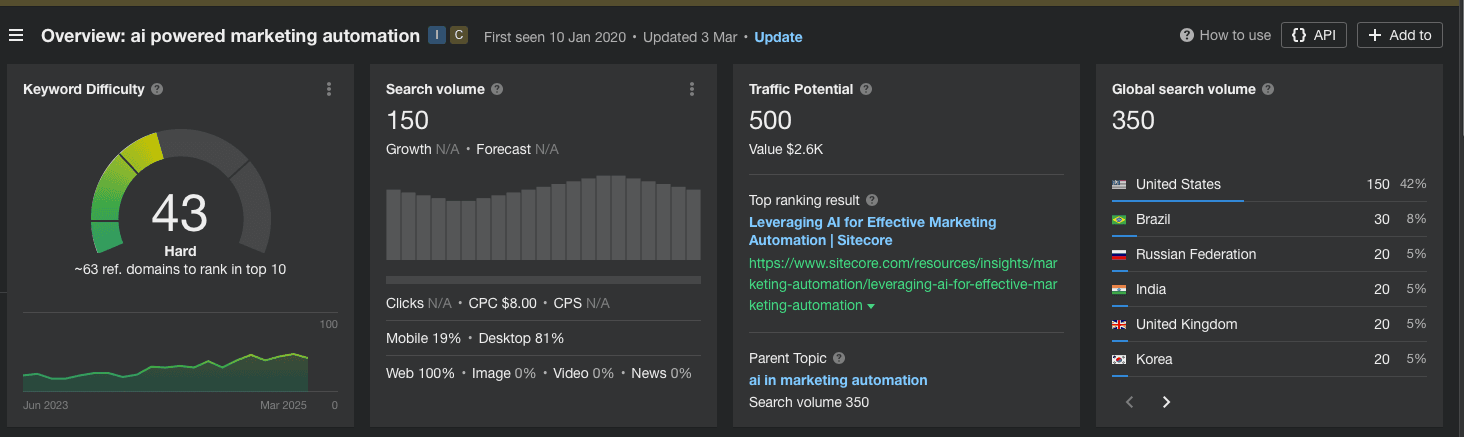This screenshot has width=1464, height=437.
Task: Click Global search volume help icon
Action: click(1268, 89)
